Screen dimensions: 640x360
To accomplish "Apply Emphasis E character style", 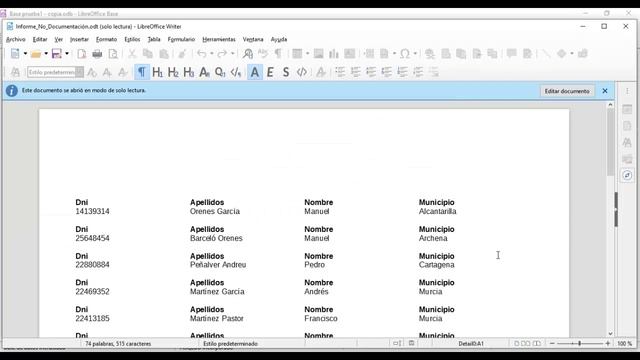I will (270, 72).
